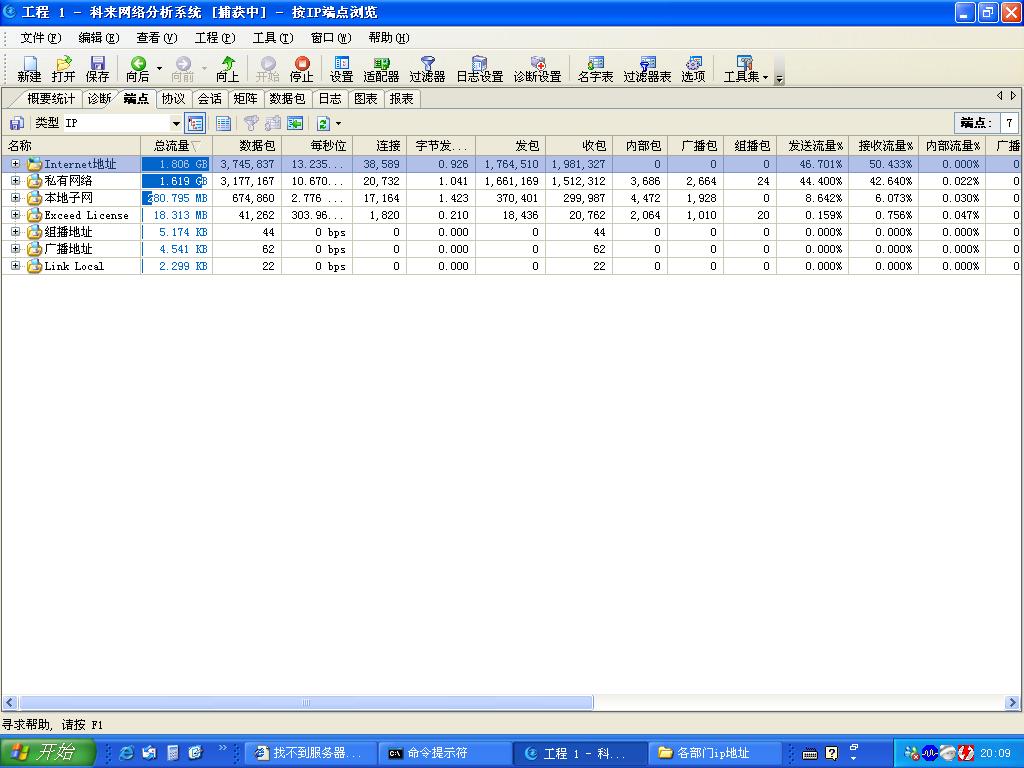Open the 过滤器 (Filter) toolbar icon

[x=427, y=68]
